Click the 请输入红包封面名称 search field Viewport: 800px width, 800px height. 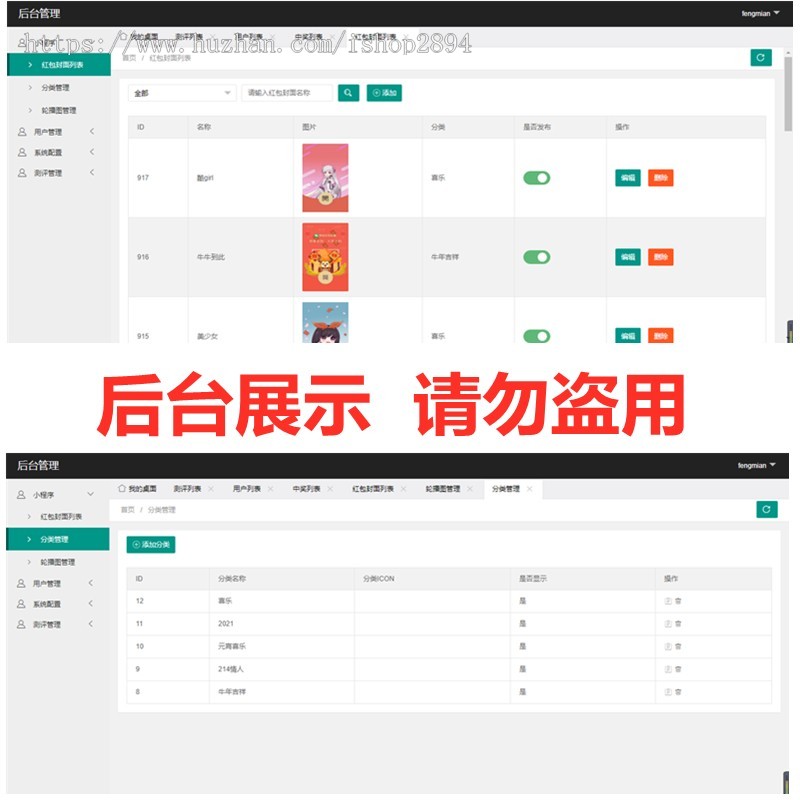coord(287,93)
